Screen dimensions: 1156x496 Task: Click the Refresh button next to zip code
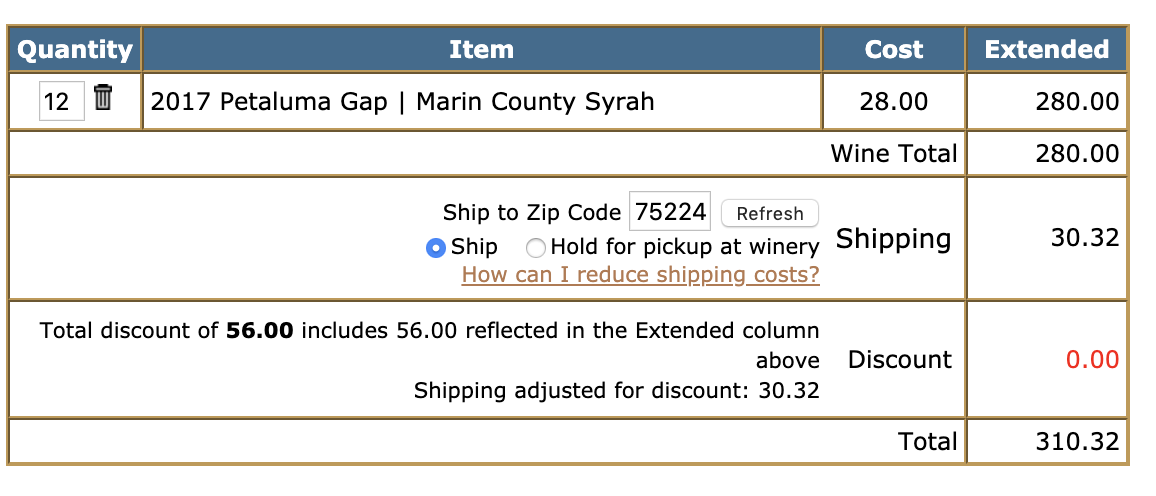770,214
